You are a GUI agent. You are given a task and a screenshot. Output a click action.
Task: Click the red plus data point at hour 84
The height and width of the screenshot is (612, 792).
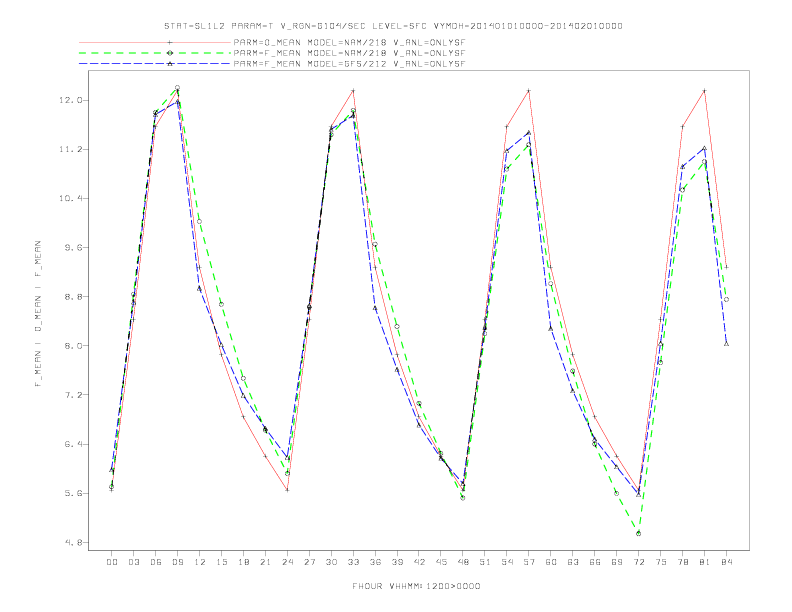tap(726, 267)
